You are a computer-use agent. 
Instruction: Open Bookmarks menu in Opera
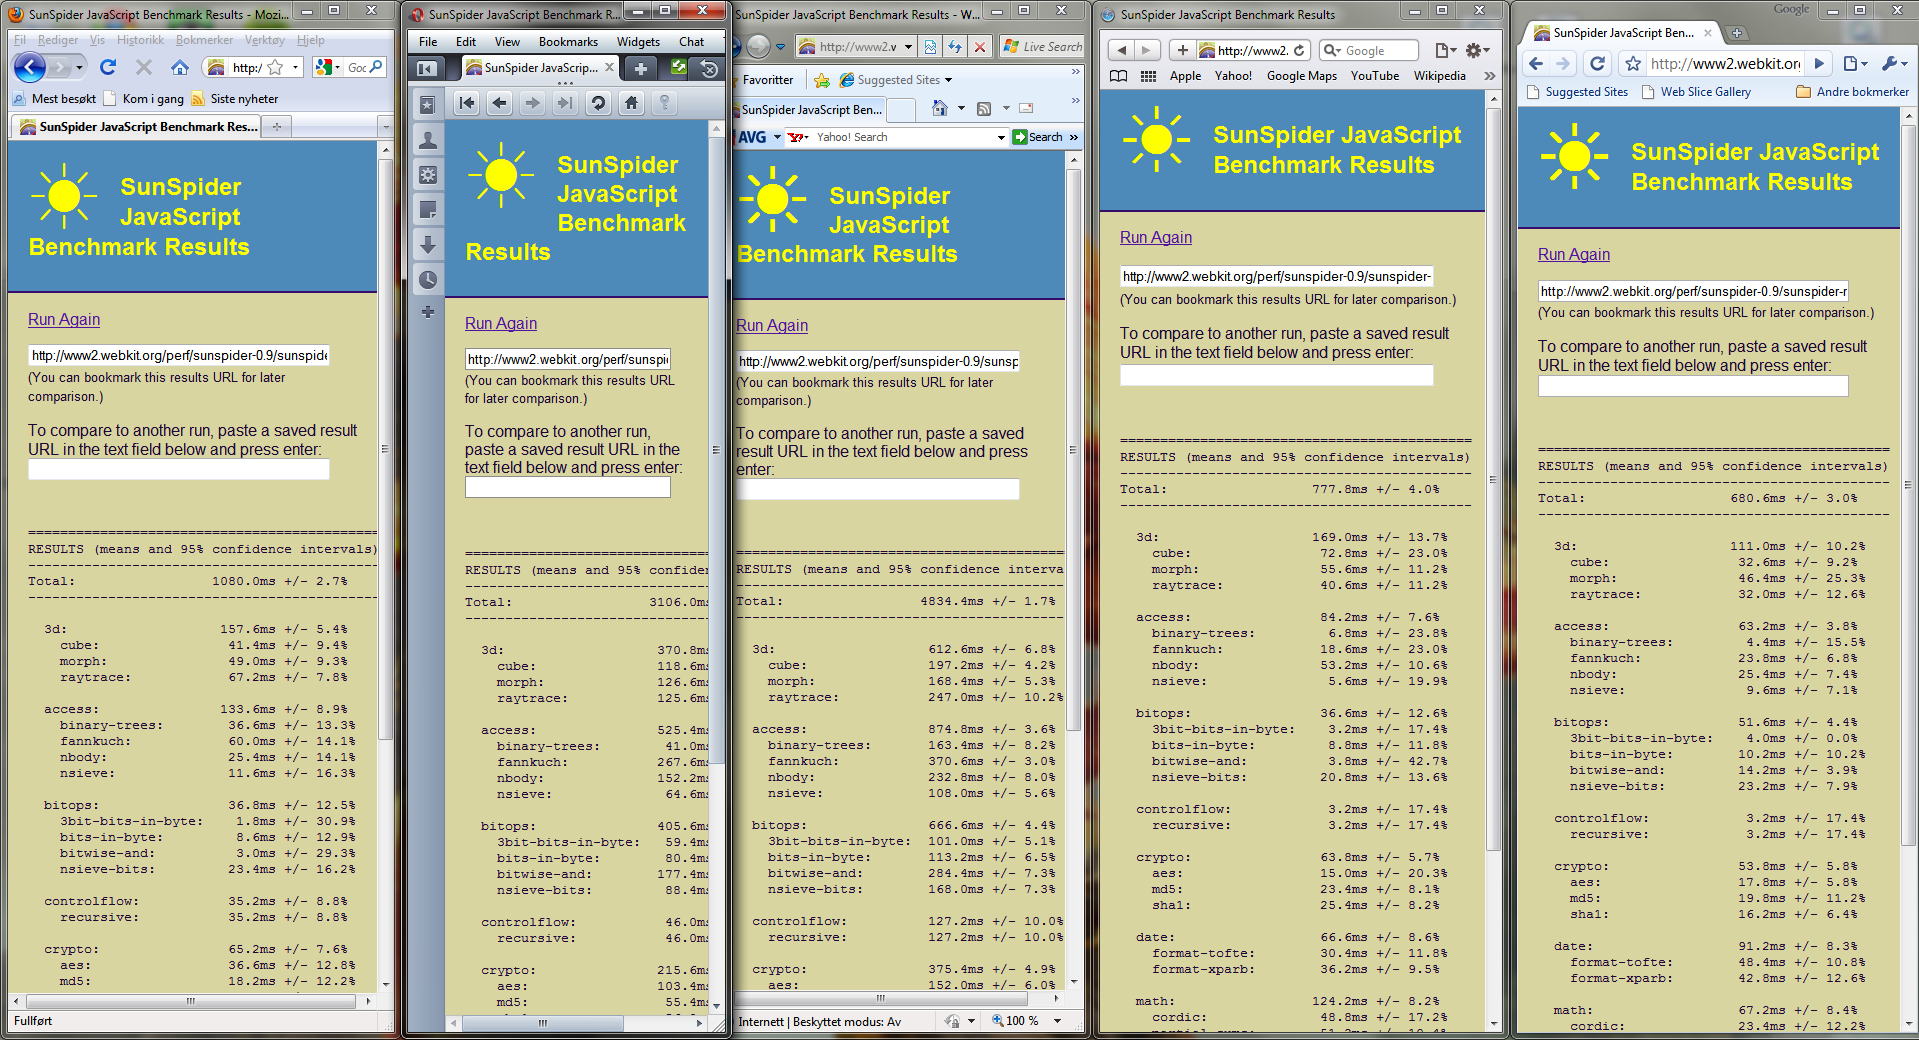coord(568,42)
